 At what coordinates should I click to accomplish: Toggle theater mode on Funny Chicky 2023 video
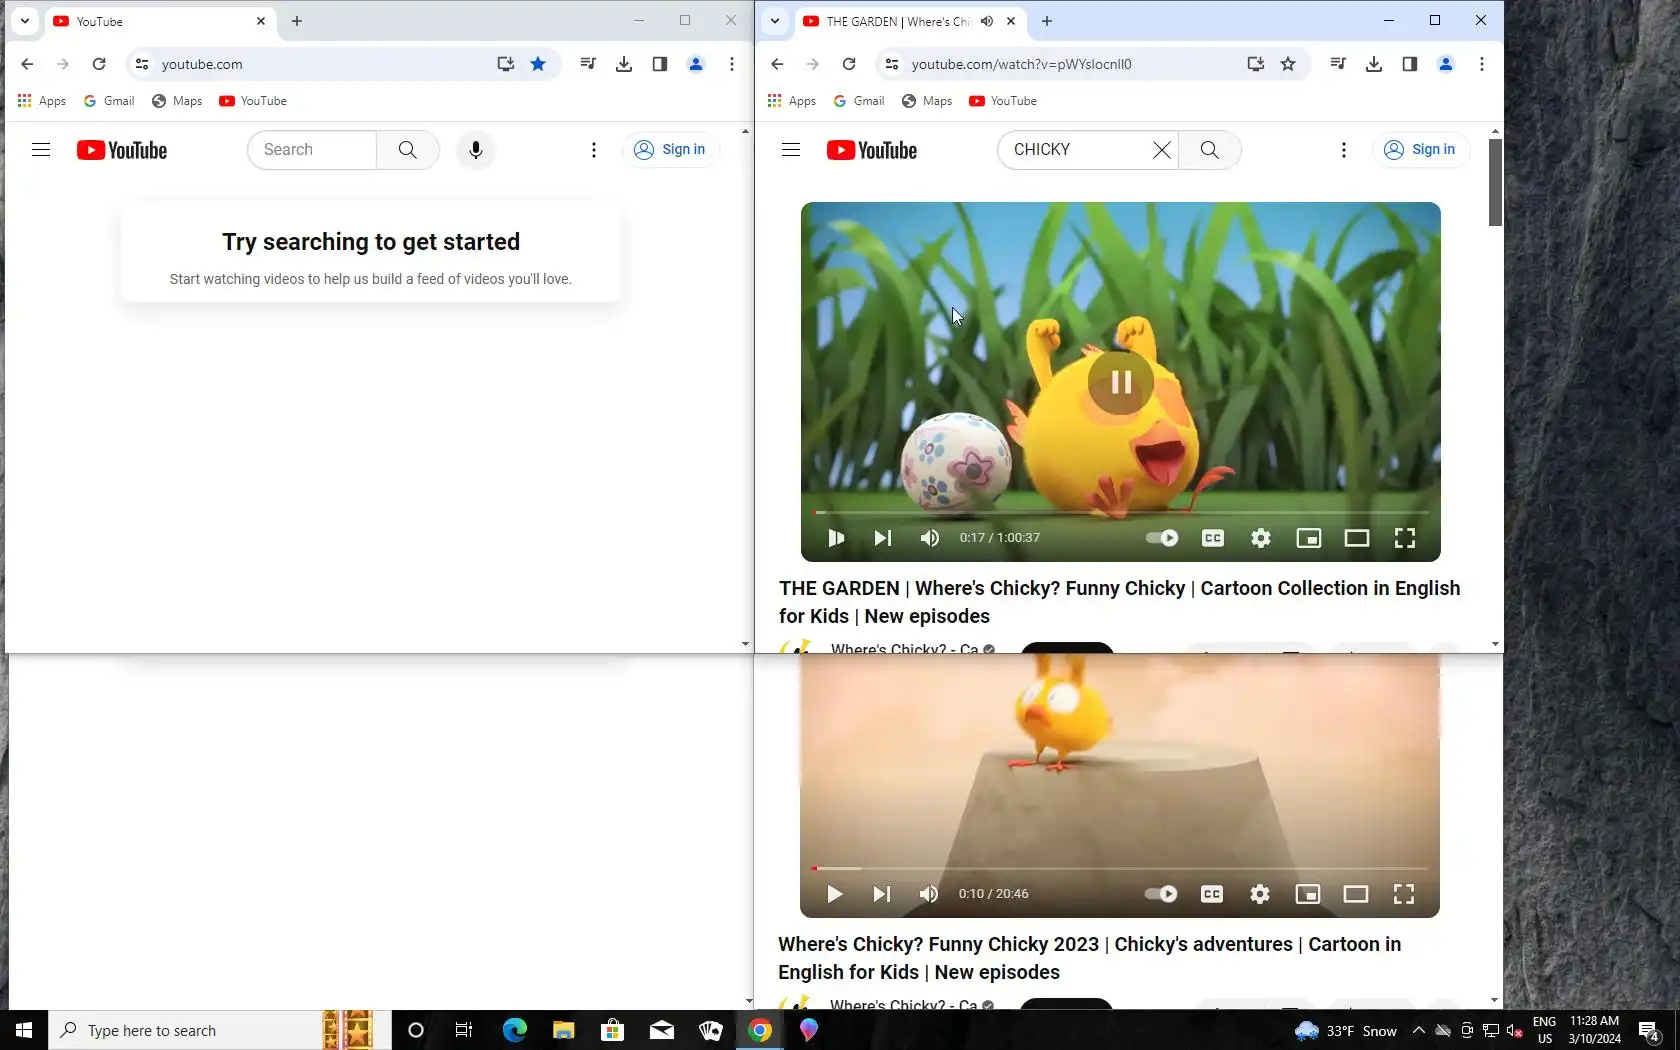click(1356, 894)
